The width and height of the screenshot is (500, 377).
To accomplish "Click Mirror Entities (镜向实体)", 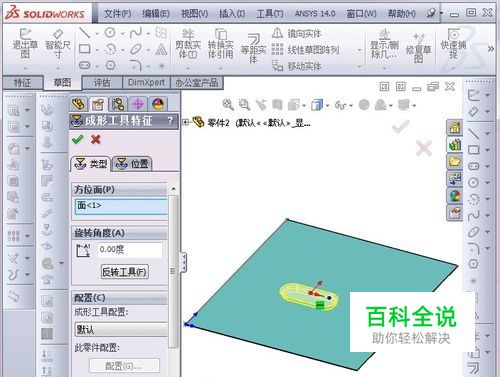I will pos(296,33).
